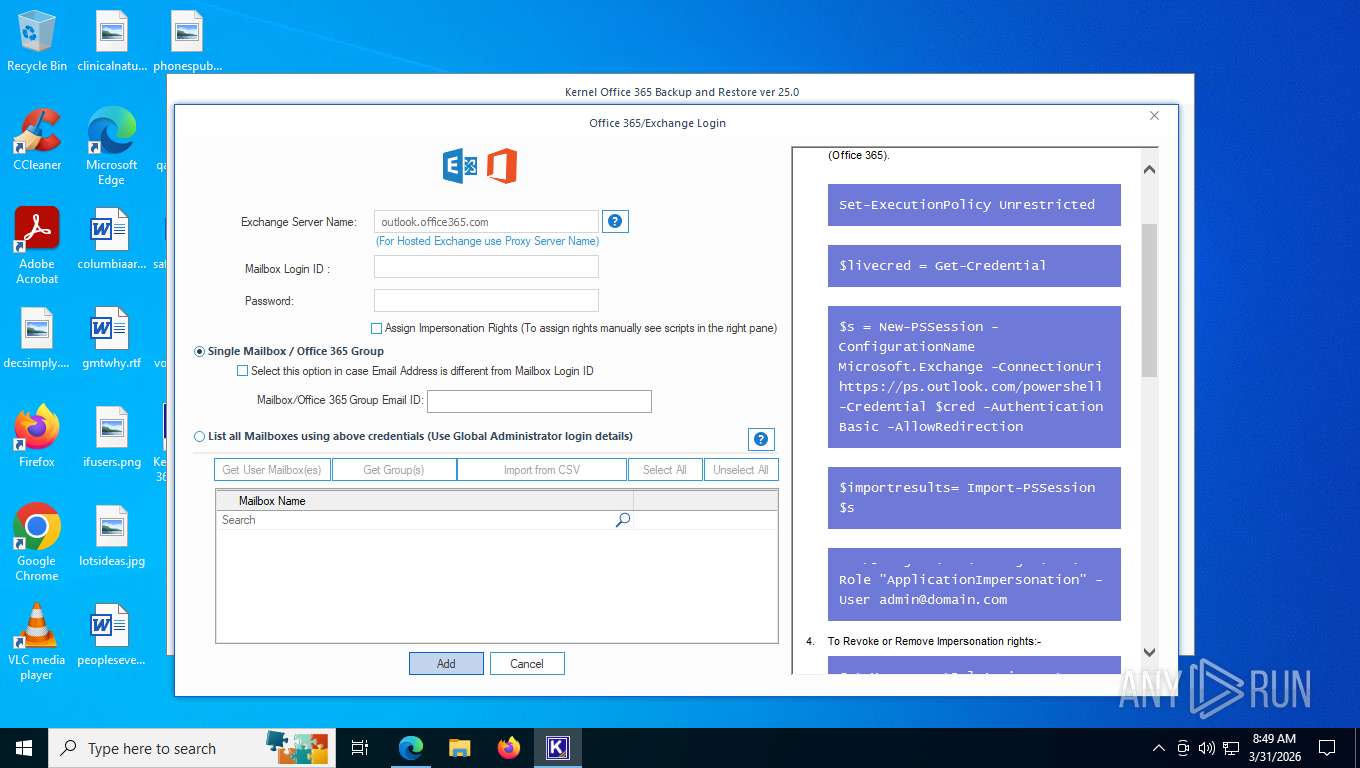Select ifusers.png file on desktop
The width and height of the screenshot is (1360, 768).
111,437
